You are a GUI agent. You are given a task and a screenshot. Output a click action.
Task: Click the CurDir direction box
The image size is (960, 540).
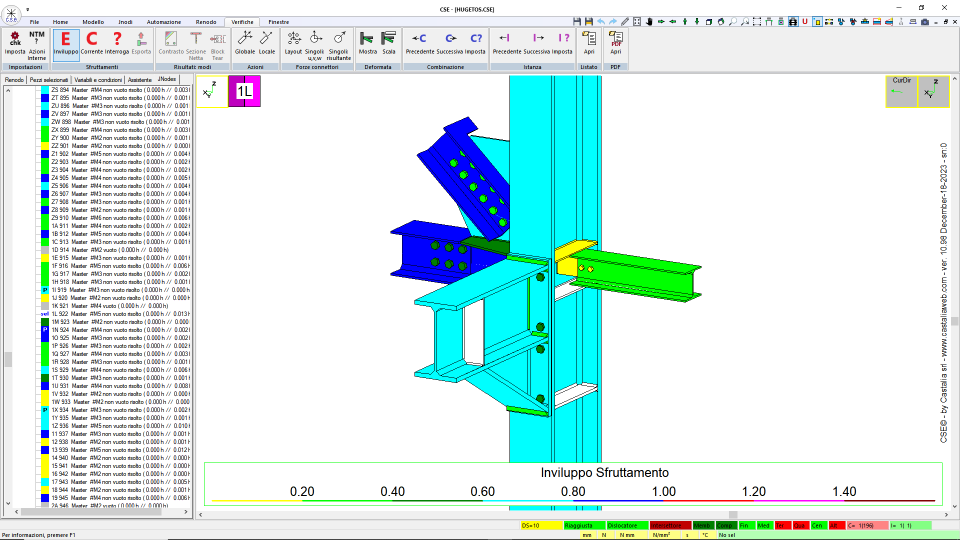tap(901, 91)
